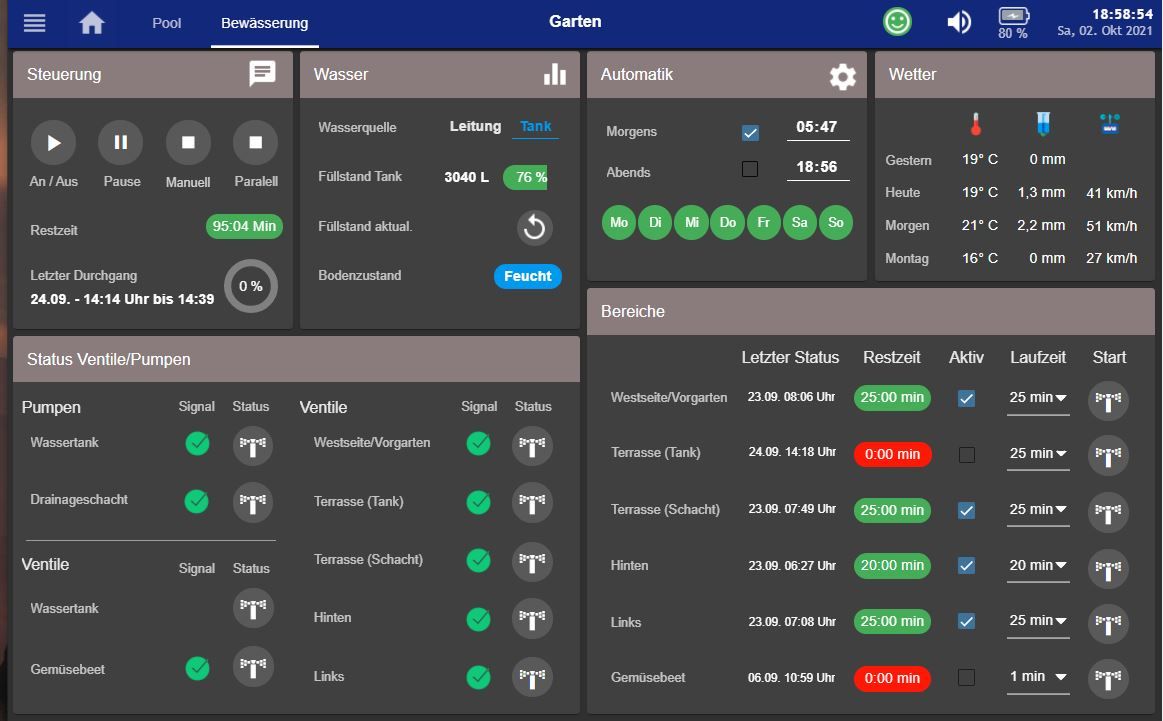
Task: Go to the home screen icon
Action: pyautogui.click(x=92, y=23)
